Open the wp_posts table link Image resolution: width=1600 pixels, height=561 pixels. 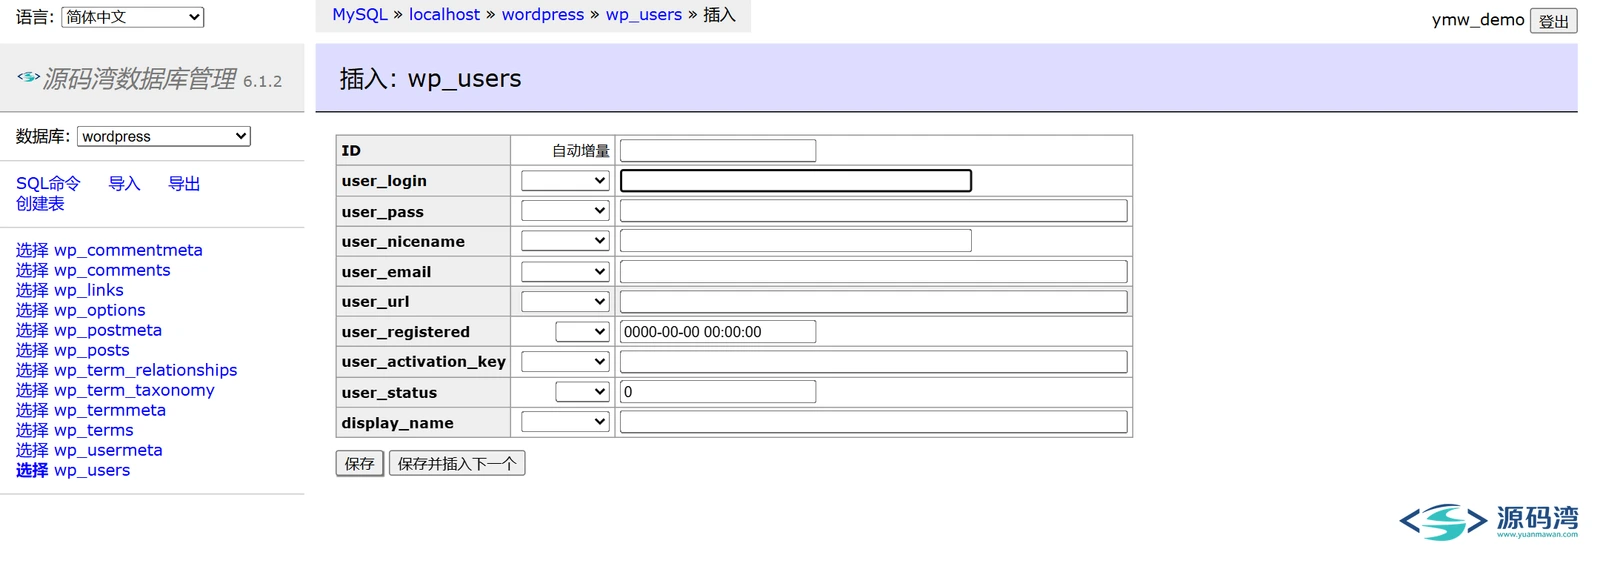click(x=92, y=350)
